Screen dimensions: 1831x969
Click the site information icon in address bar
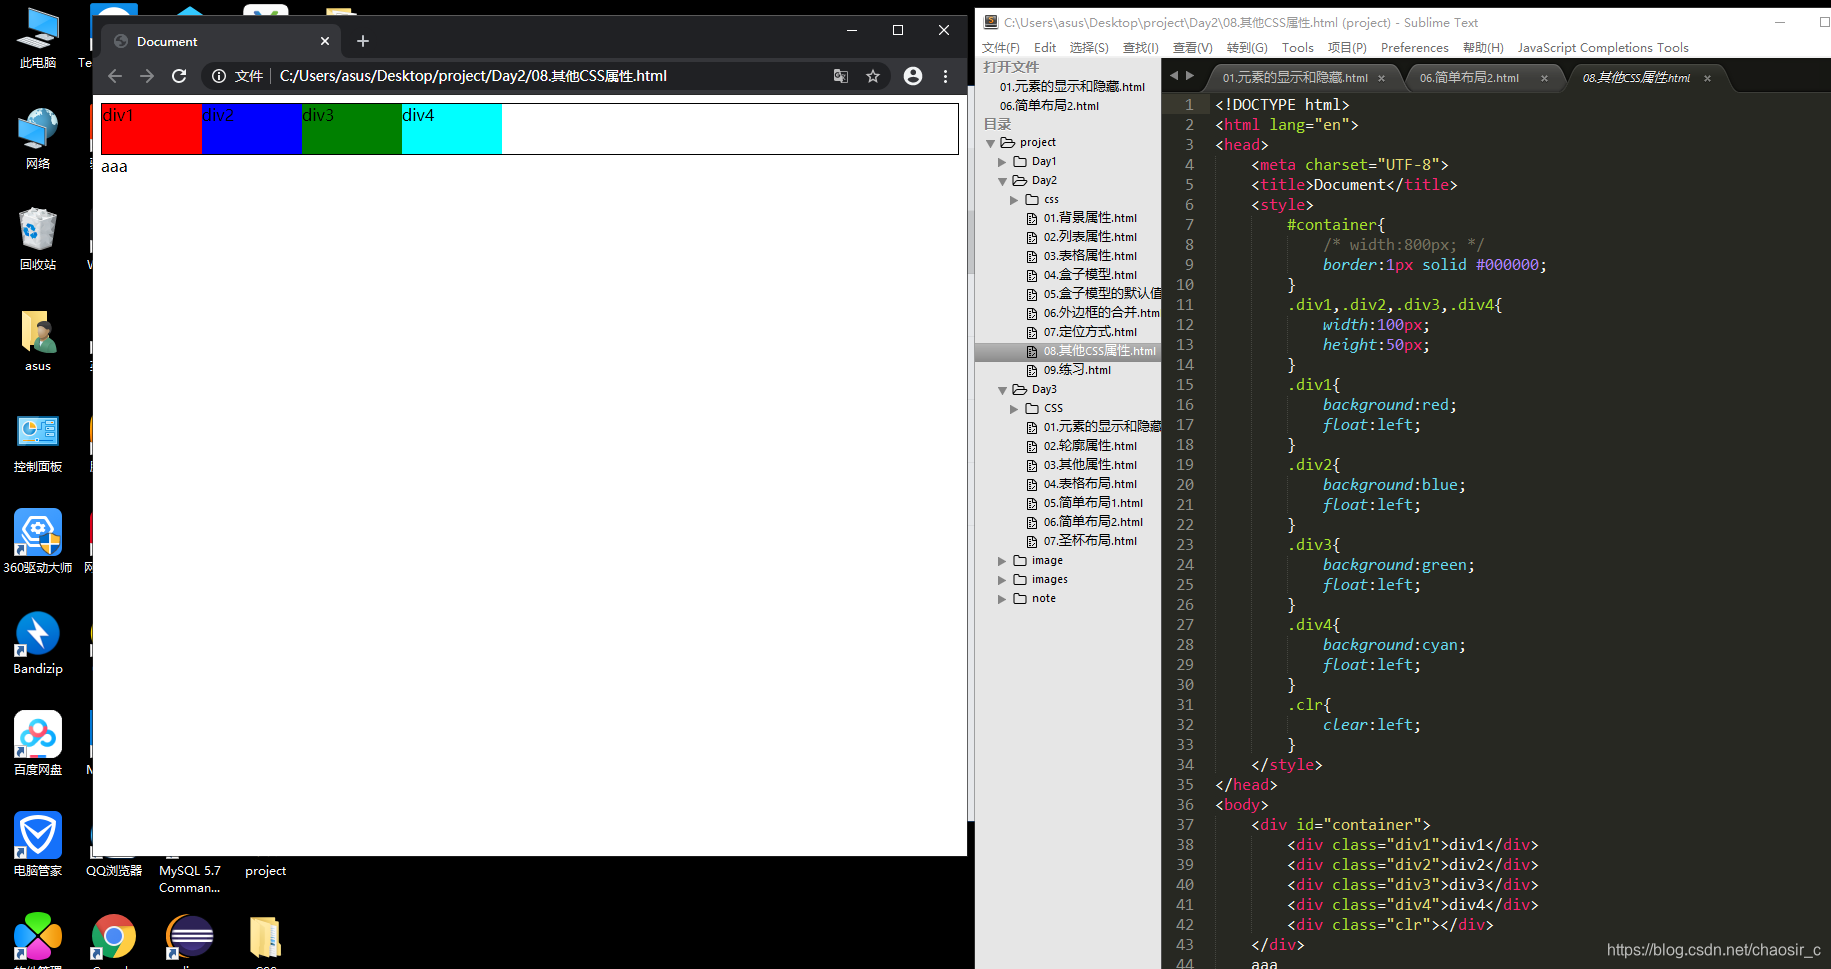pos(219,76)
